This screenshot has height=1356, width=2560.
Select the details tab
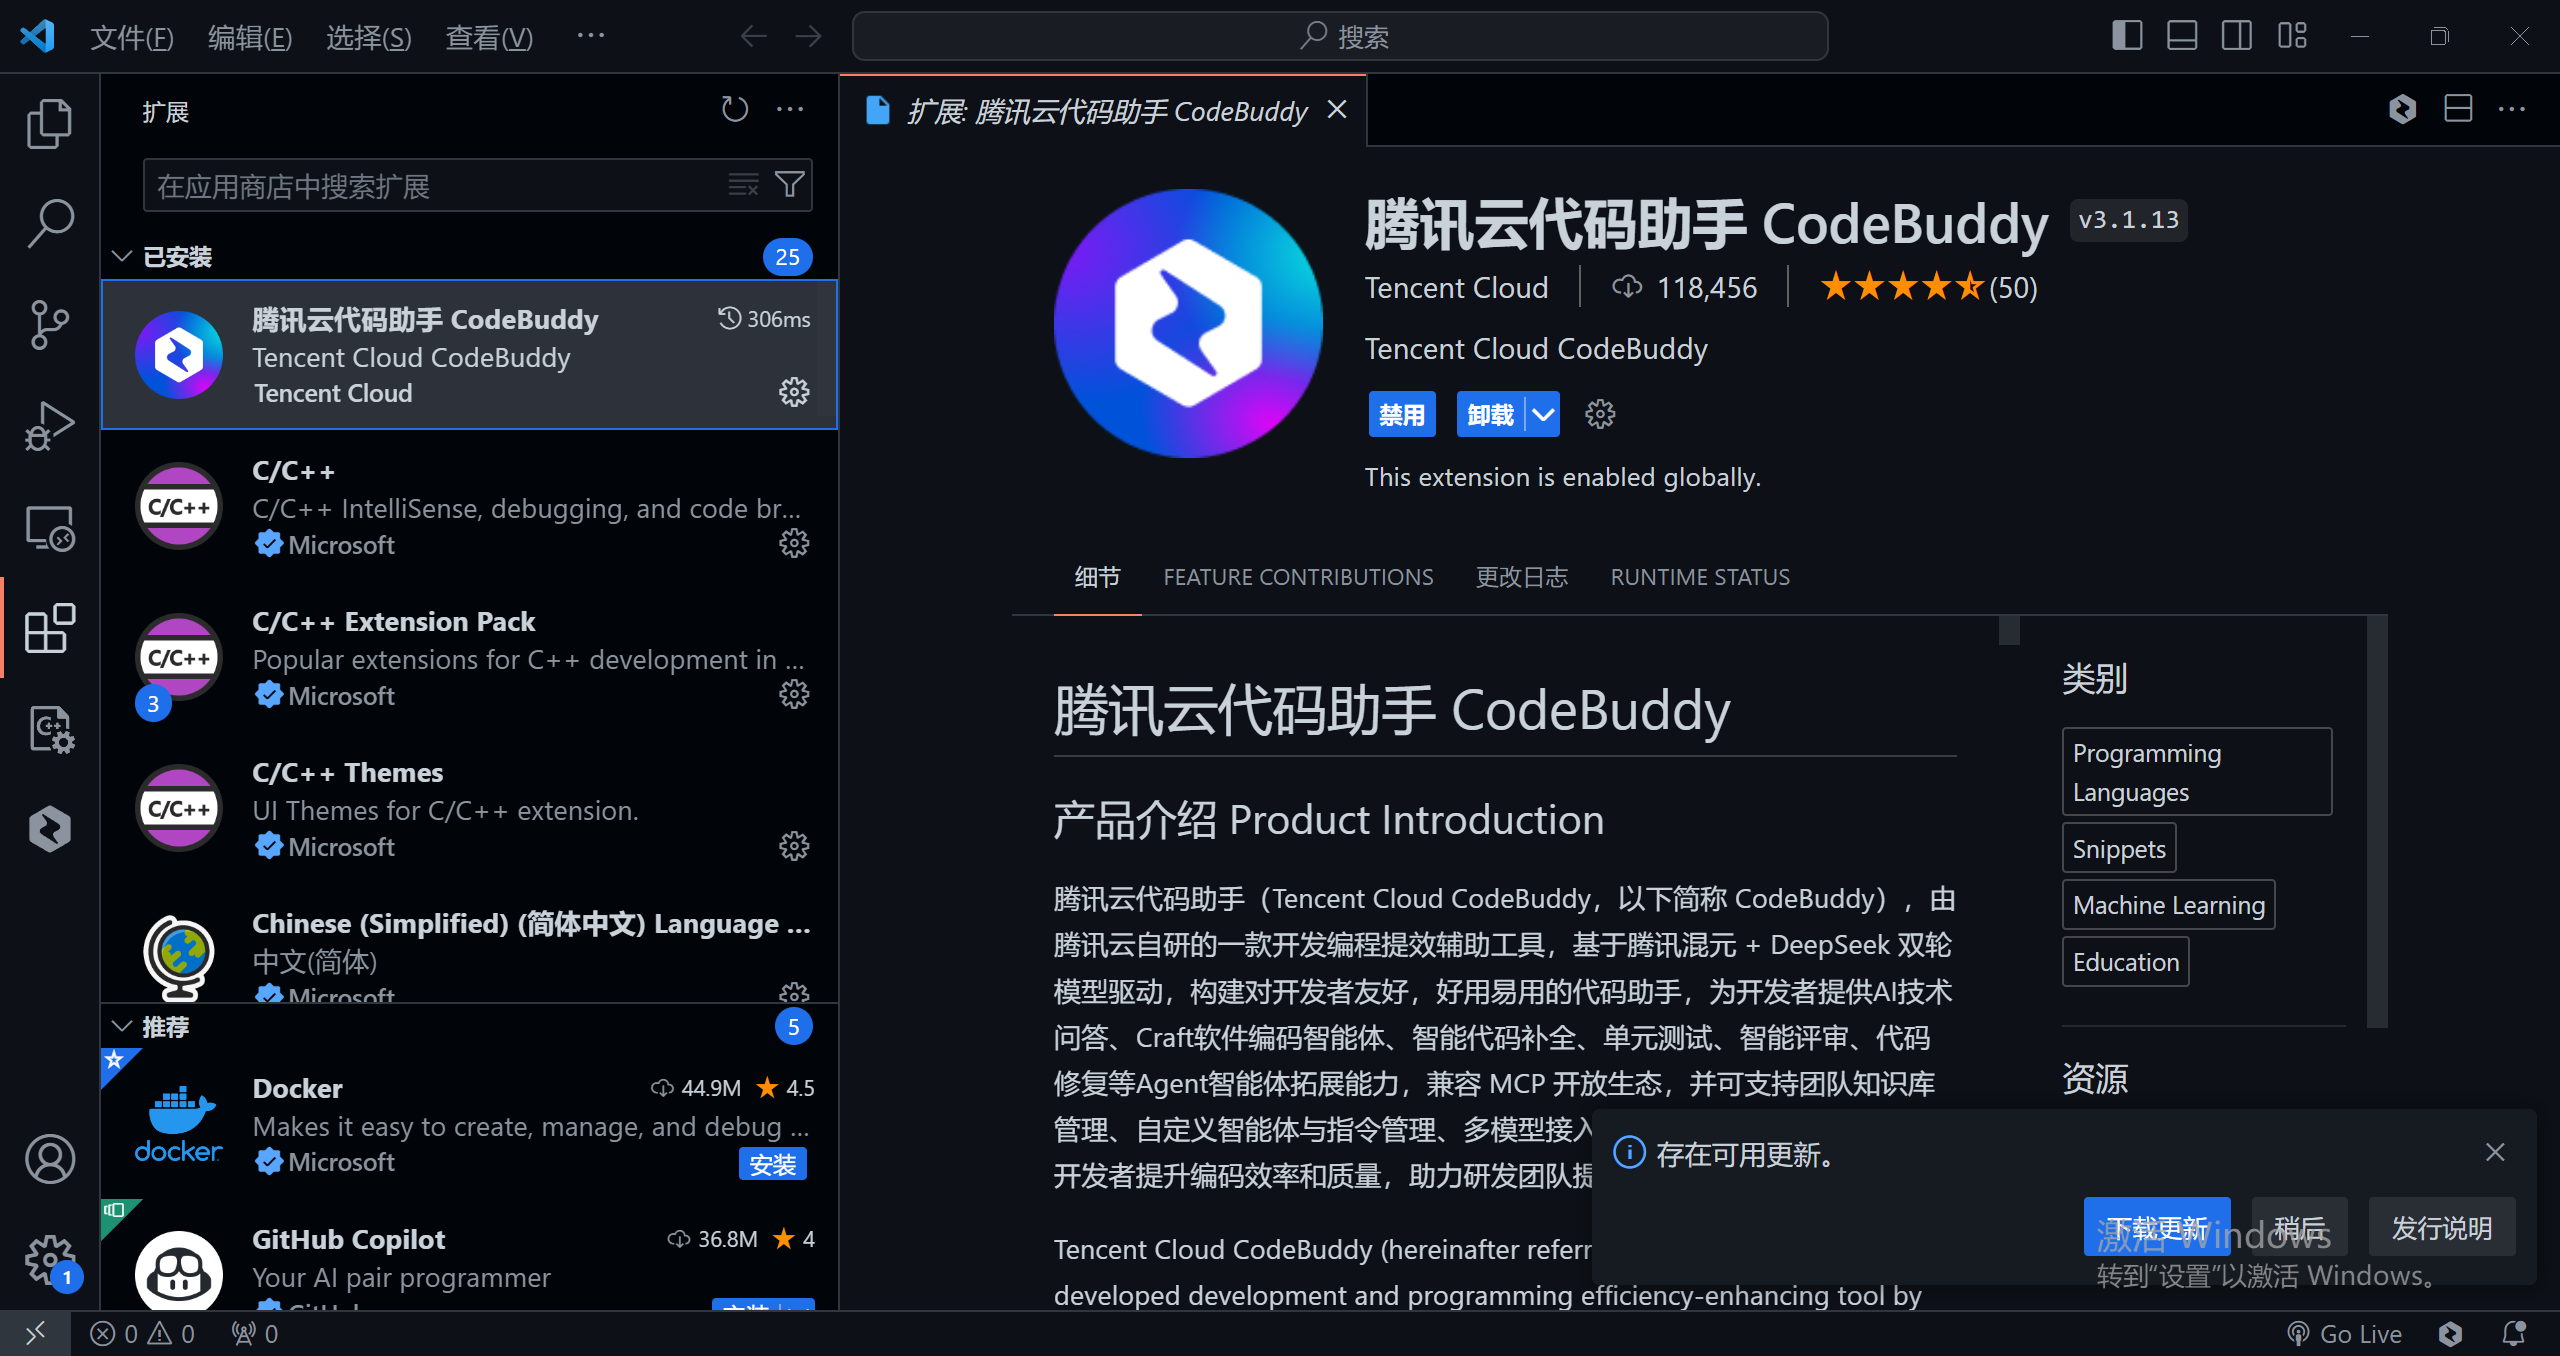coord(1097,577)
